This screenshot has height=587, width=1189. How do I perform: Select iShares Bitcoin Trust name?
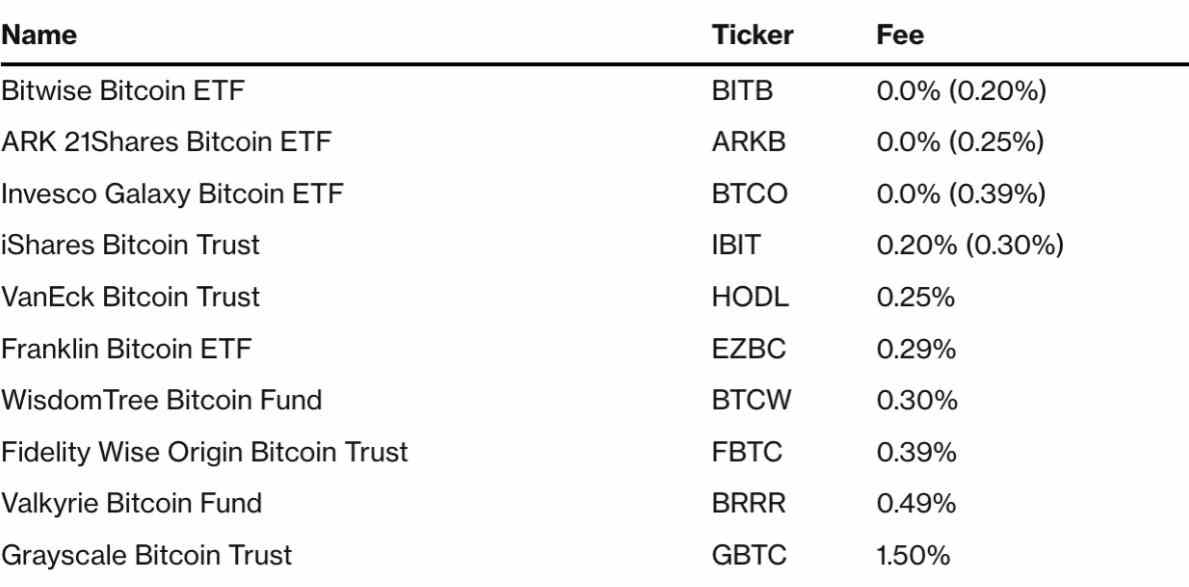click(x=131, y=246)
